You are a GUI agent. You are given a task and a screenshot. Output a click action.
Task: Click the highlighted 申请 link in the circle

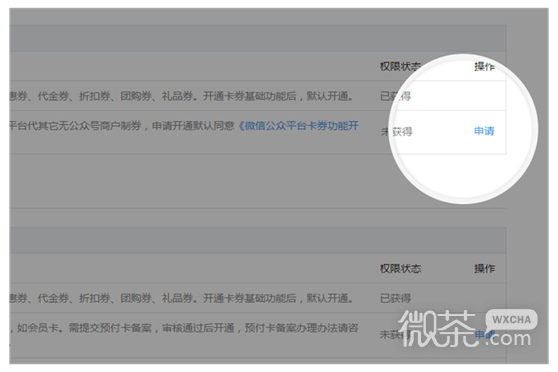[484, 131]
